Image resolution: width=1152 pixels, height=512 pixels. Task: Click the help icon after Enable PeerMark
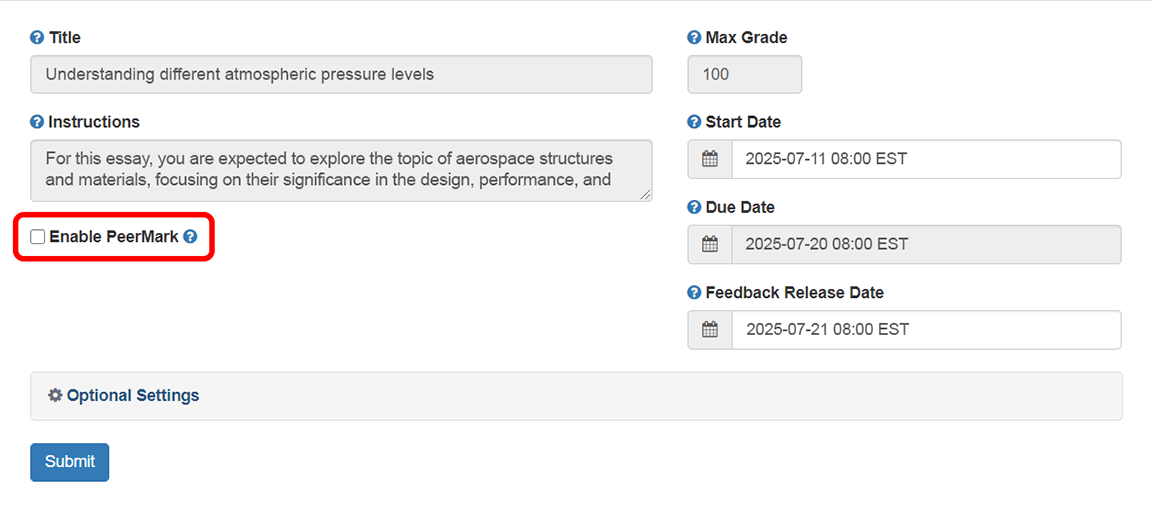[190, 237]
